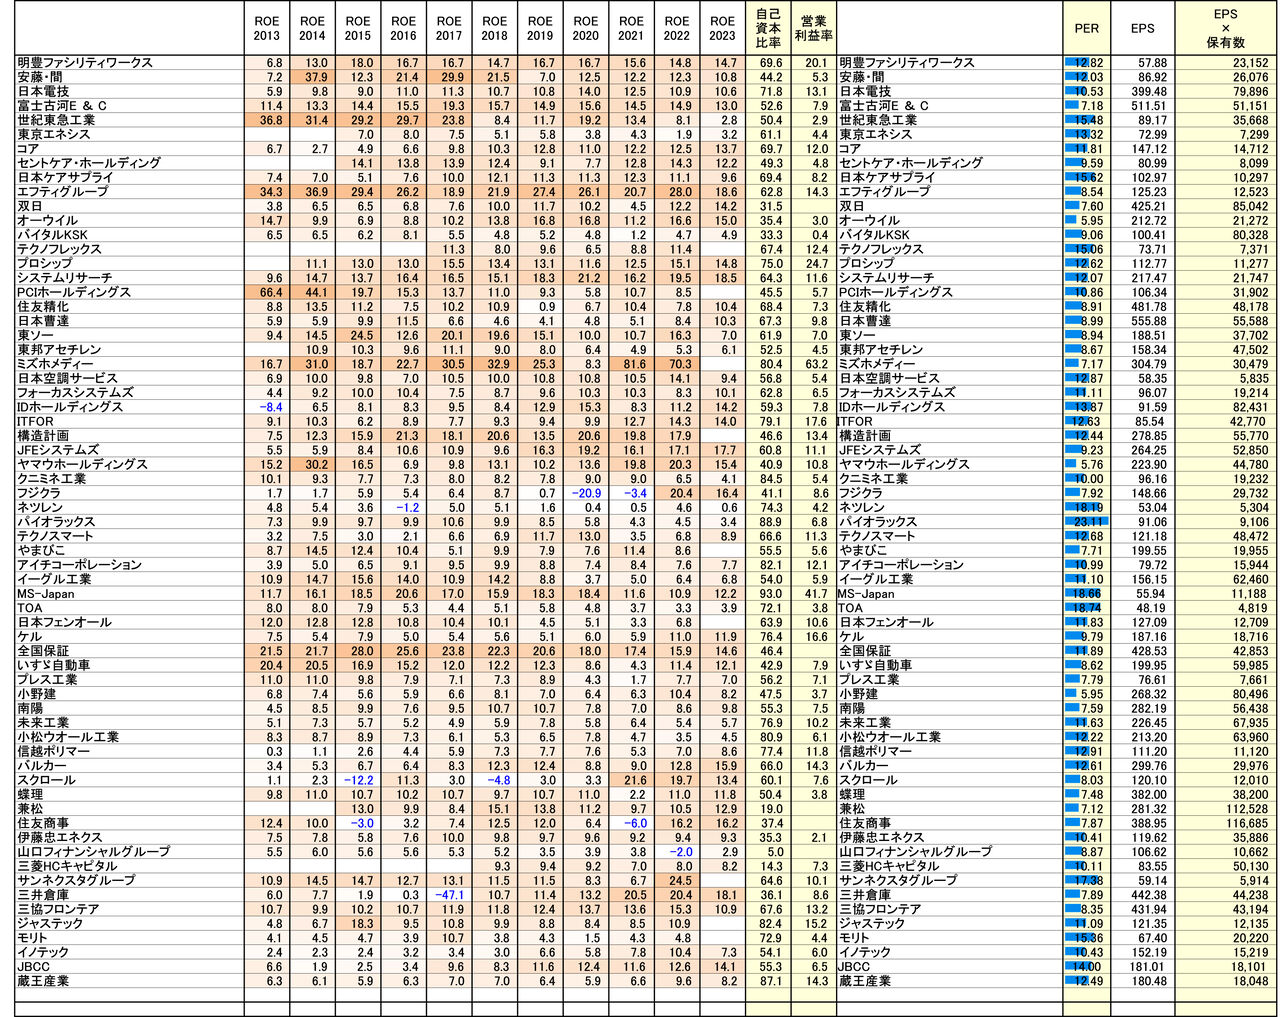This screenshot has width=1280, height=1017.
Task: Click ROE 81.6 in the ミズホメディー row
Action: [633, 364]
